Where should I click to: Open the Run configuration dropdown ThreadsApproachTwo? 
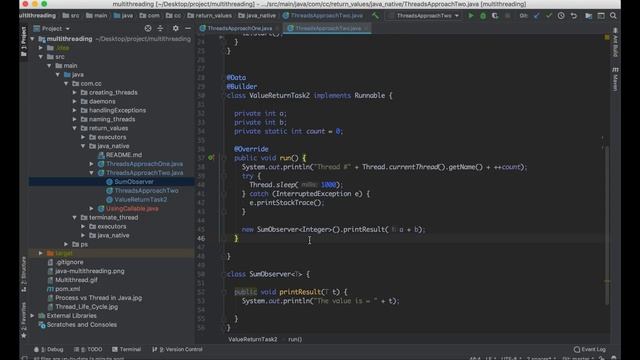424,16
